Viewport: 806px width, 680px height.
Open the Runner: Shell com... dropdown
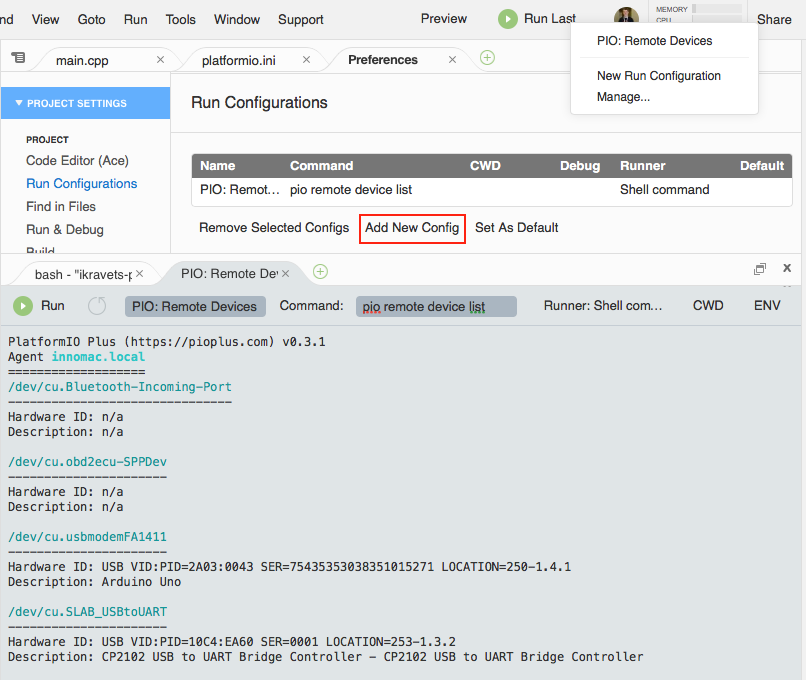602,306
